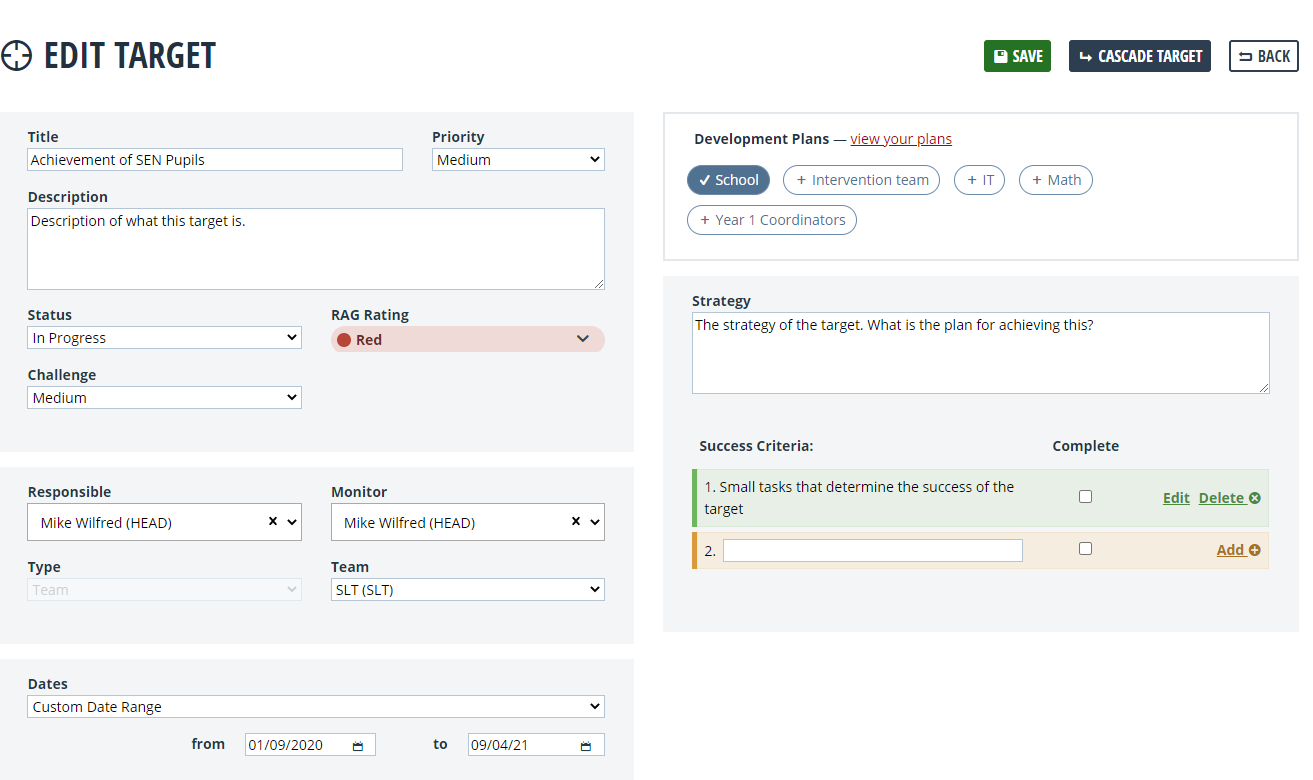Click the empty success criterion 2 input field
1313x780 pixels.
[872, 549]
